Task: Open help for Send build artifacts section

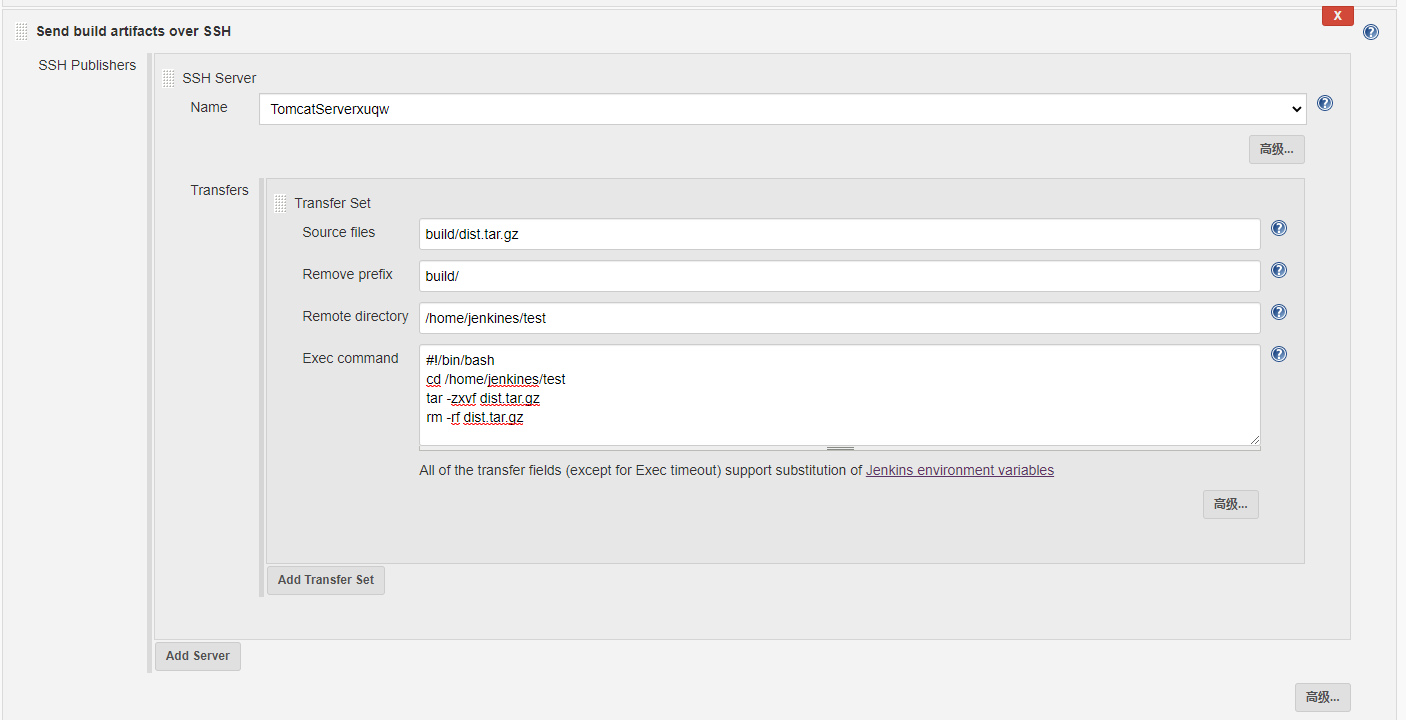Action: [x=1370, y=32]
